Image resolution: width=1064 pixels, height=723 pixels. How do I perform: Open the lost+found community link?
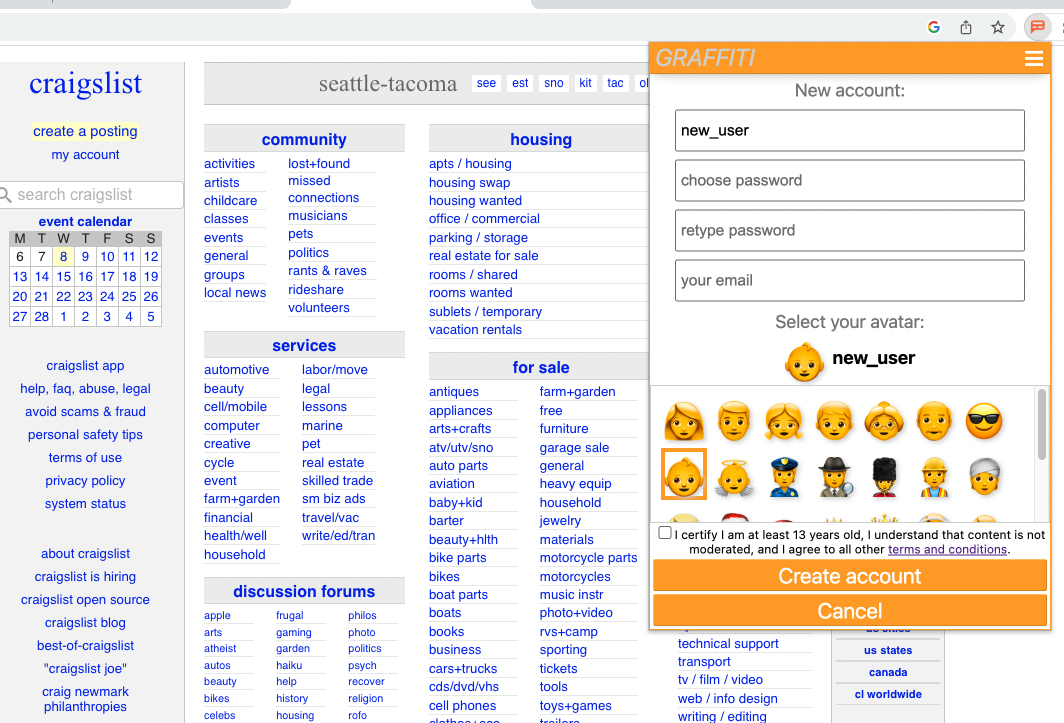coord(319,164)
